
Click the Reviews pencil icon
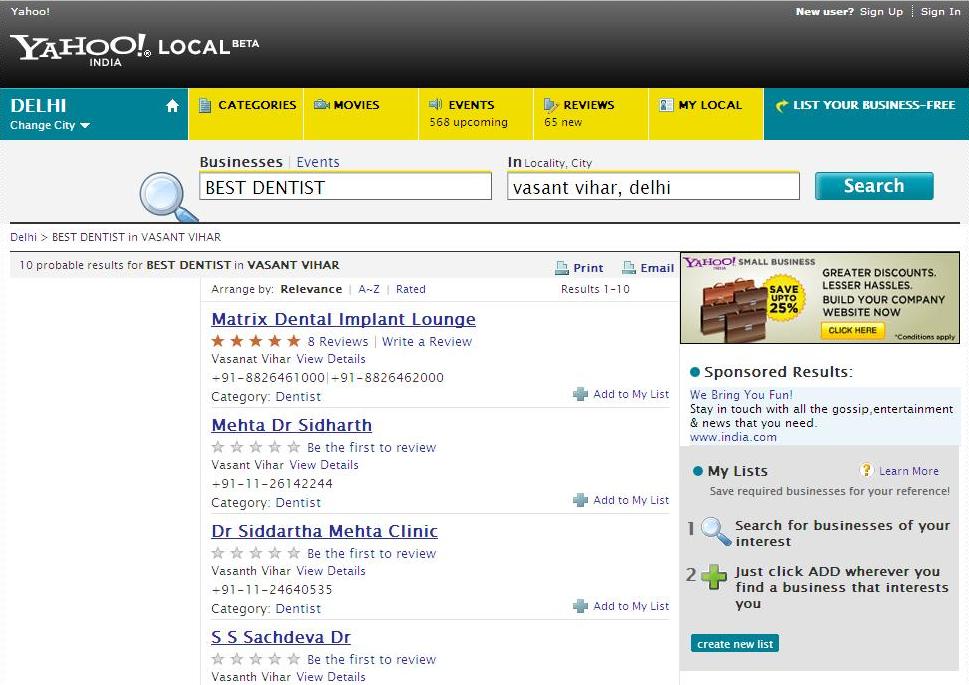point(551,105)
